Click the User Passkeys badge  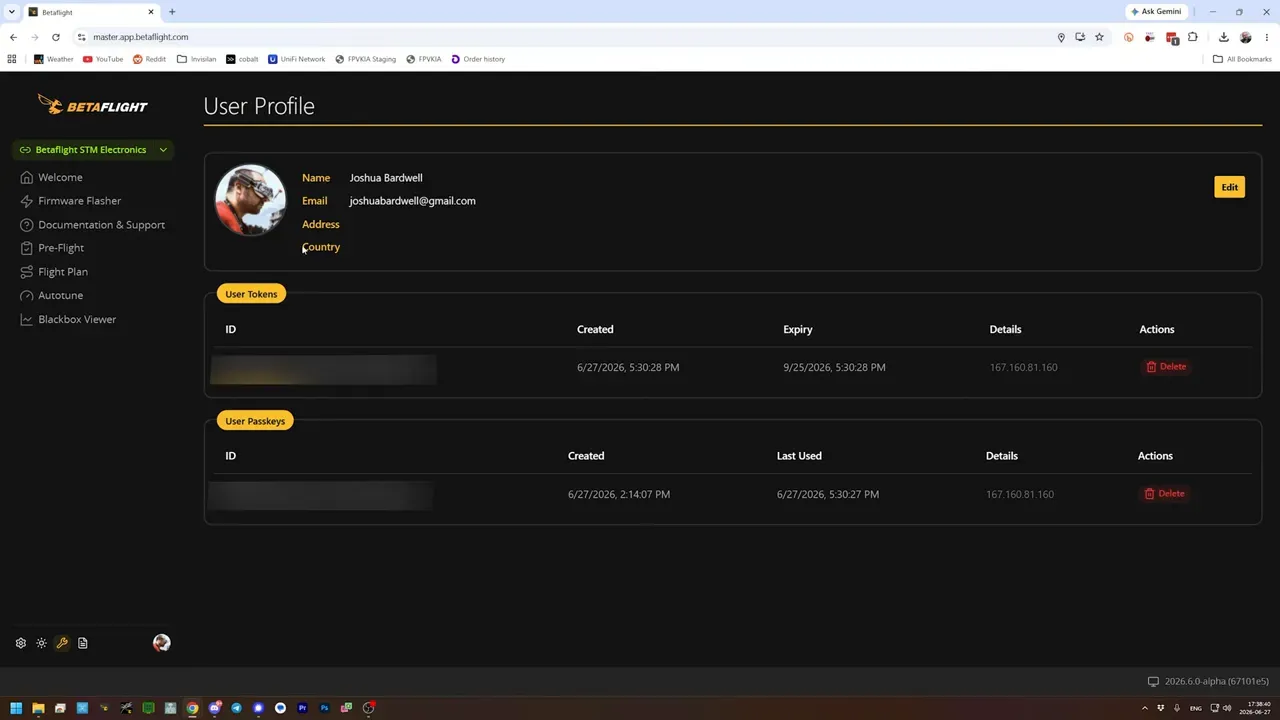[x=255, y=421]
